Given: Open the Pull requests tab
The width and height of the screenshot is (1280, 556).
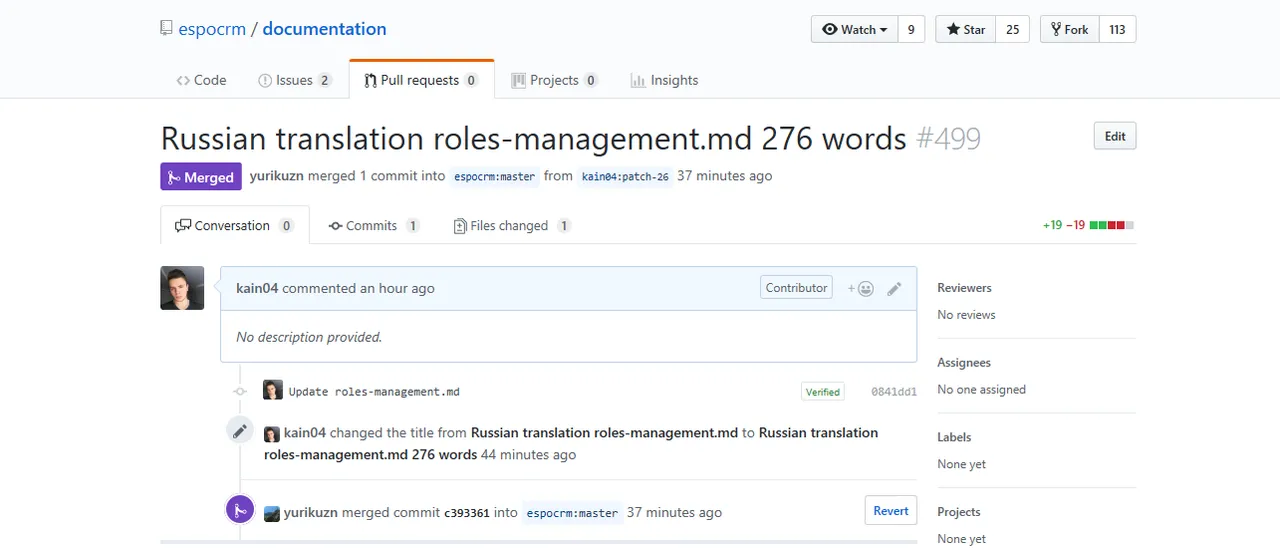Looking at the screenshot, I should tap(421, 80).
